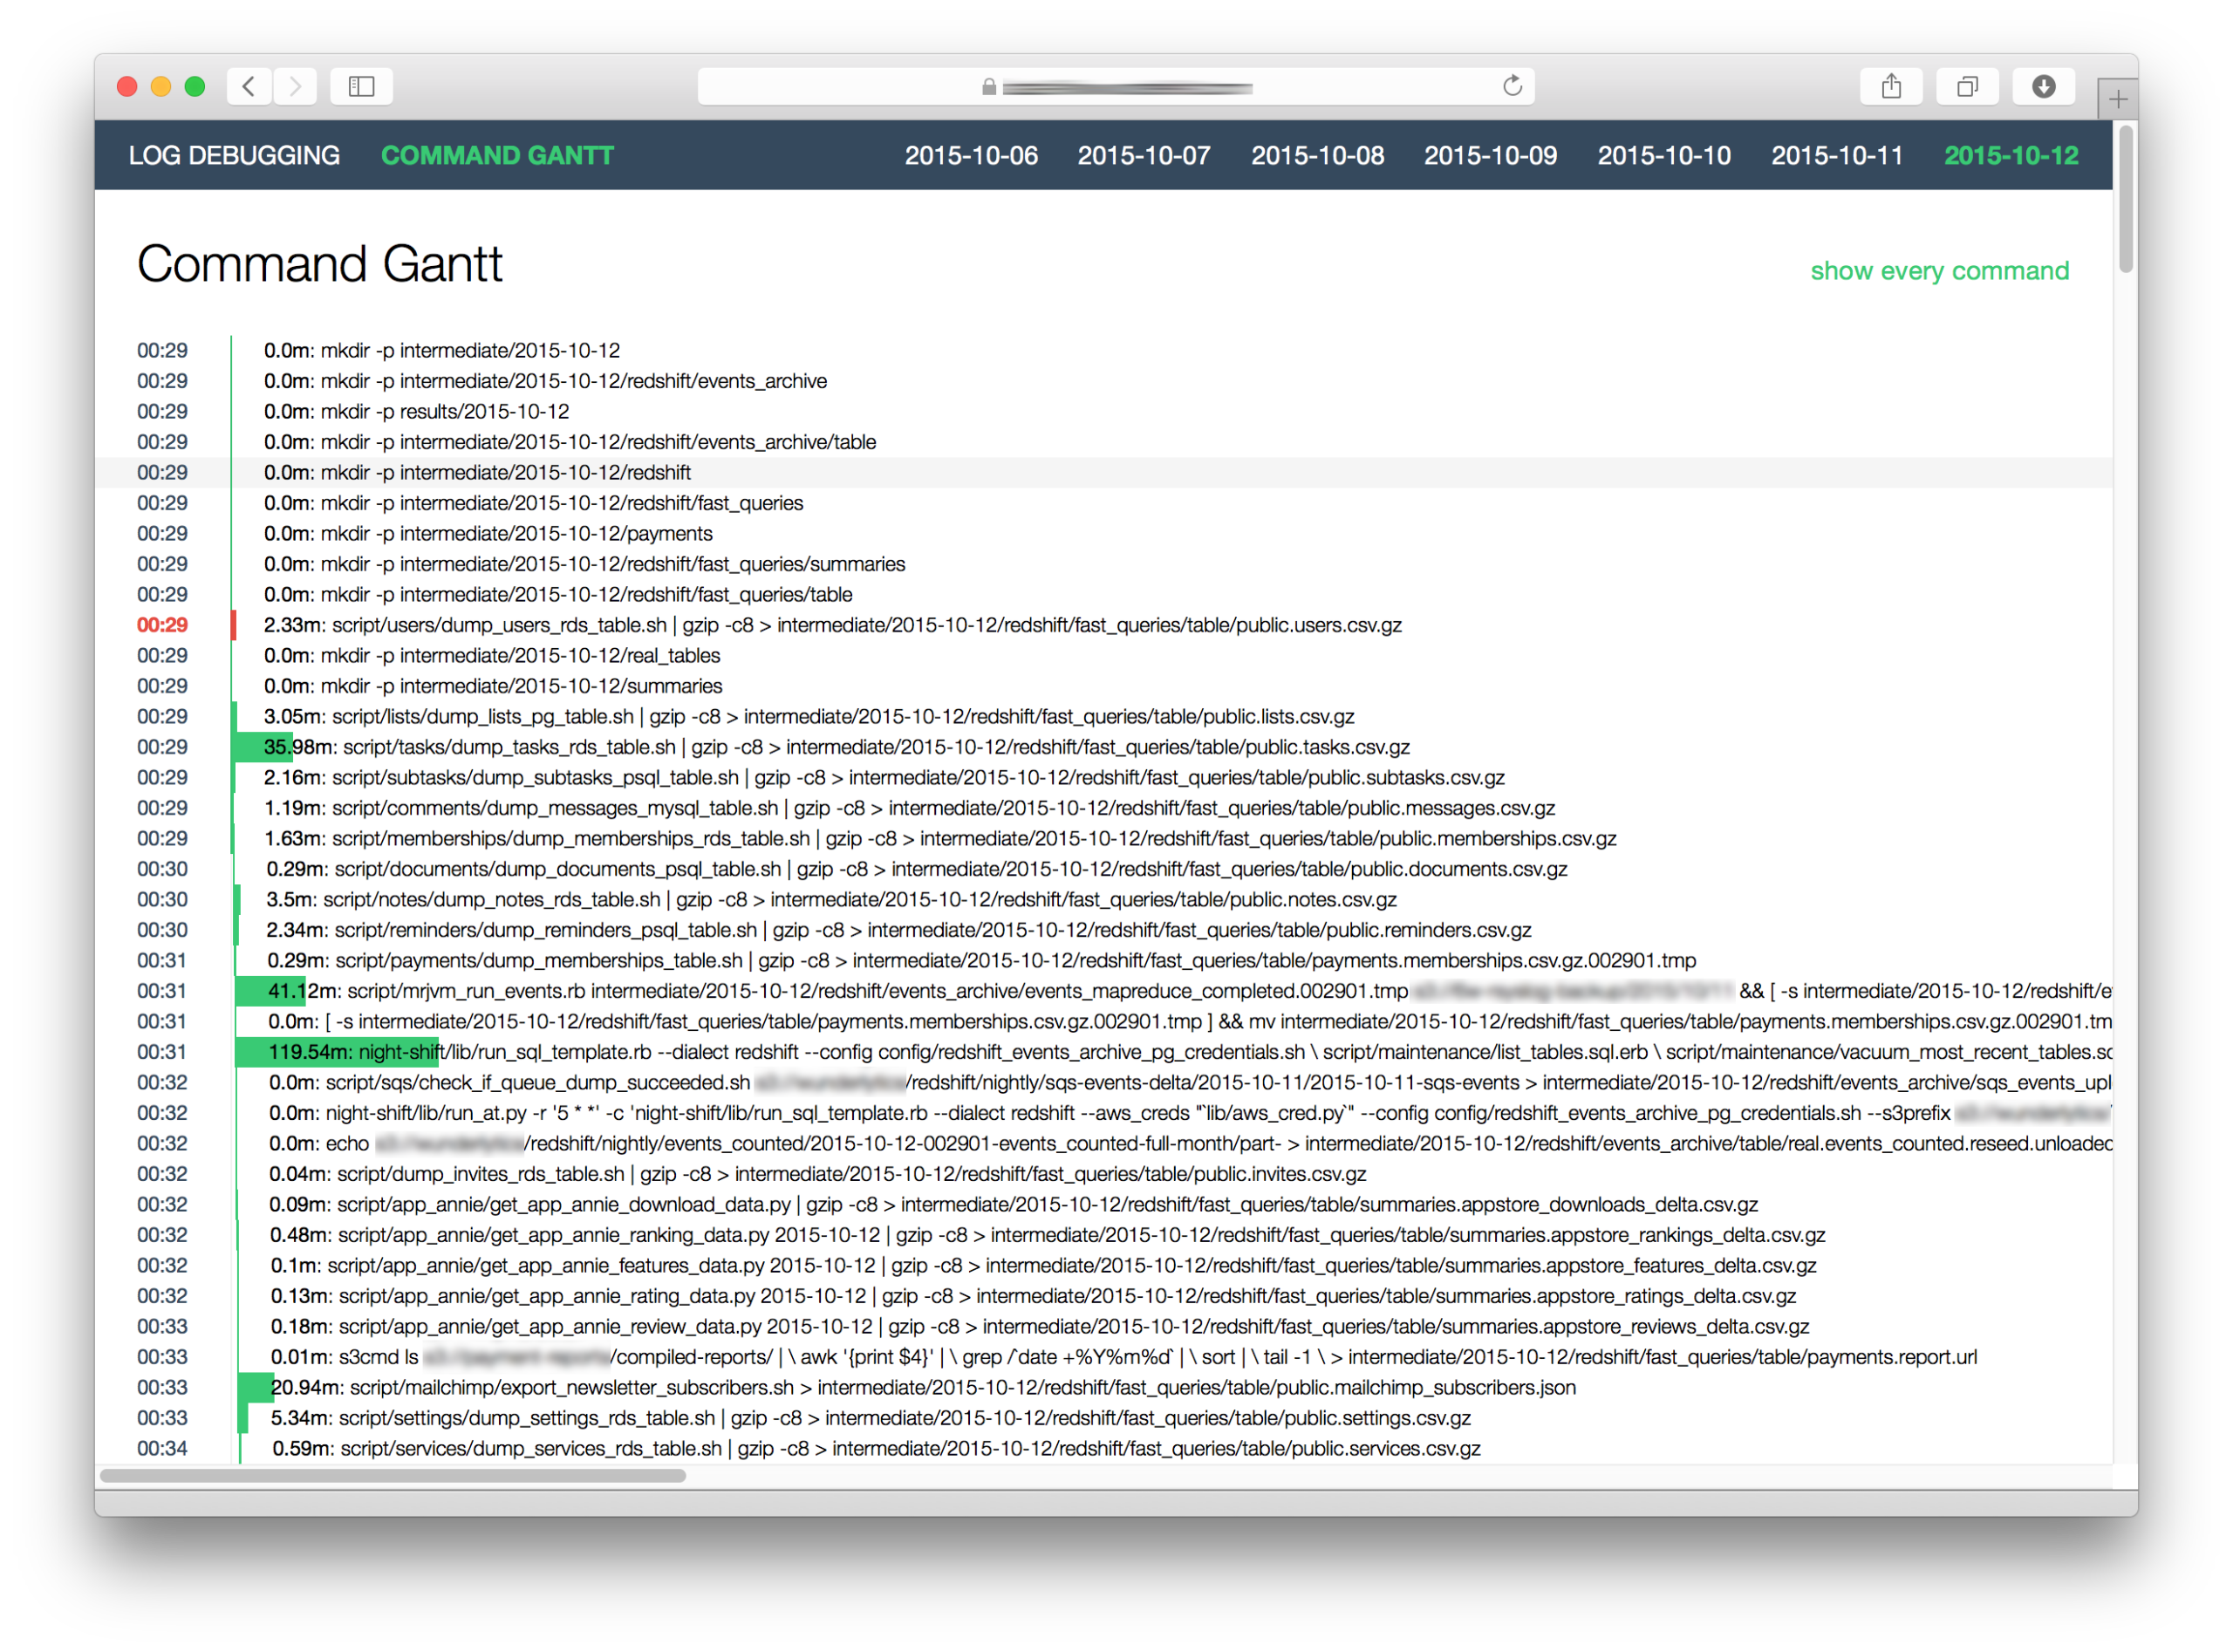2233x1652 pixels.
Task: Open the Share icon in toolbar
Action: click(x=1890, y=87)
